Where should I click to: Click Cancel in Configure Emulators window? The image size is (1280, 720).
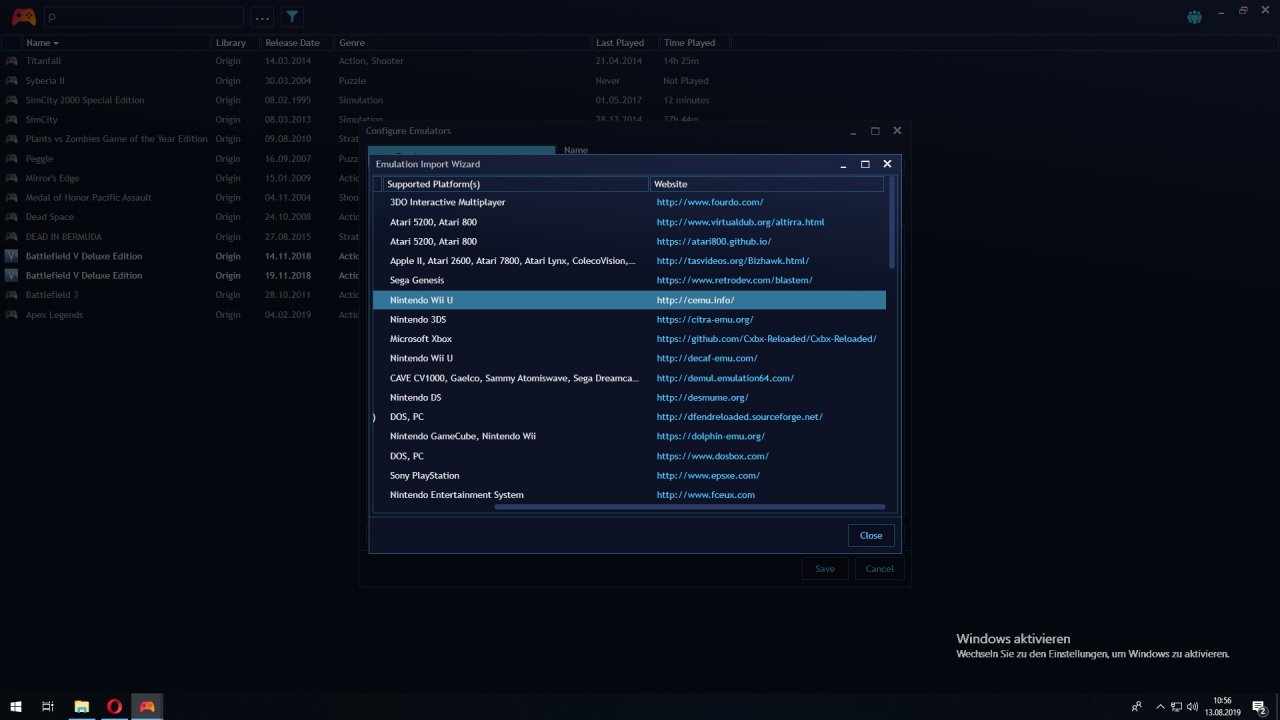click(880, 569)
